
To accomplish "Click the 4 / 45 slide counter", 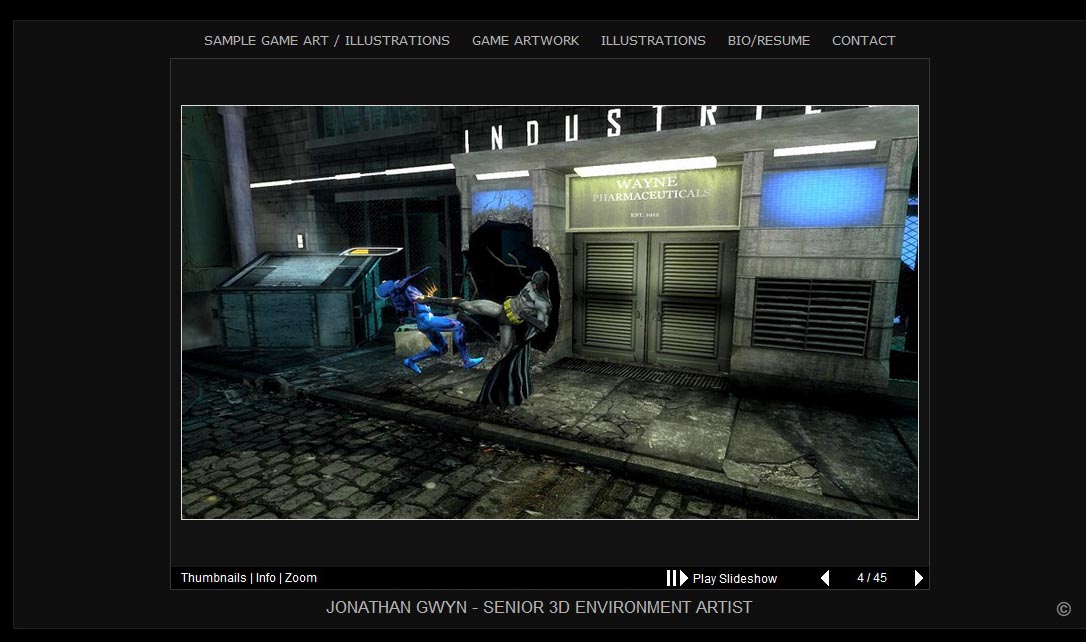I will pyautogui.click(x=871, y=578).
